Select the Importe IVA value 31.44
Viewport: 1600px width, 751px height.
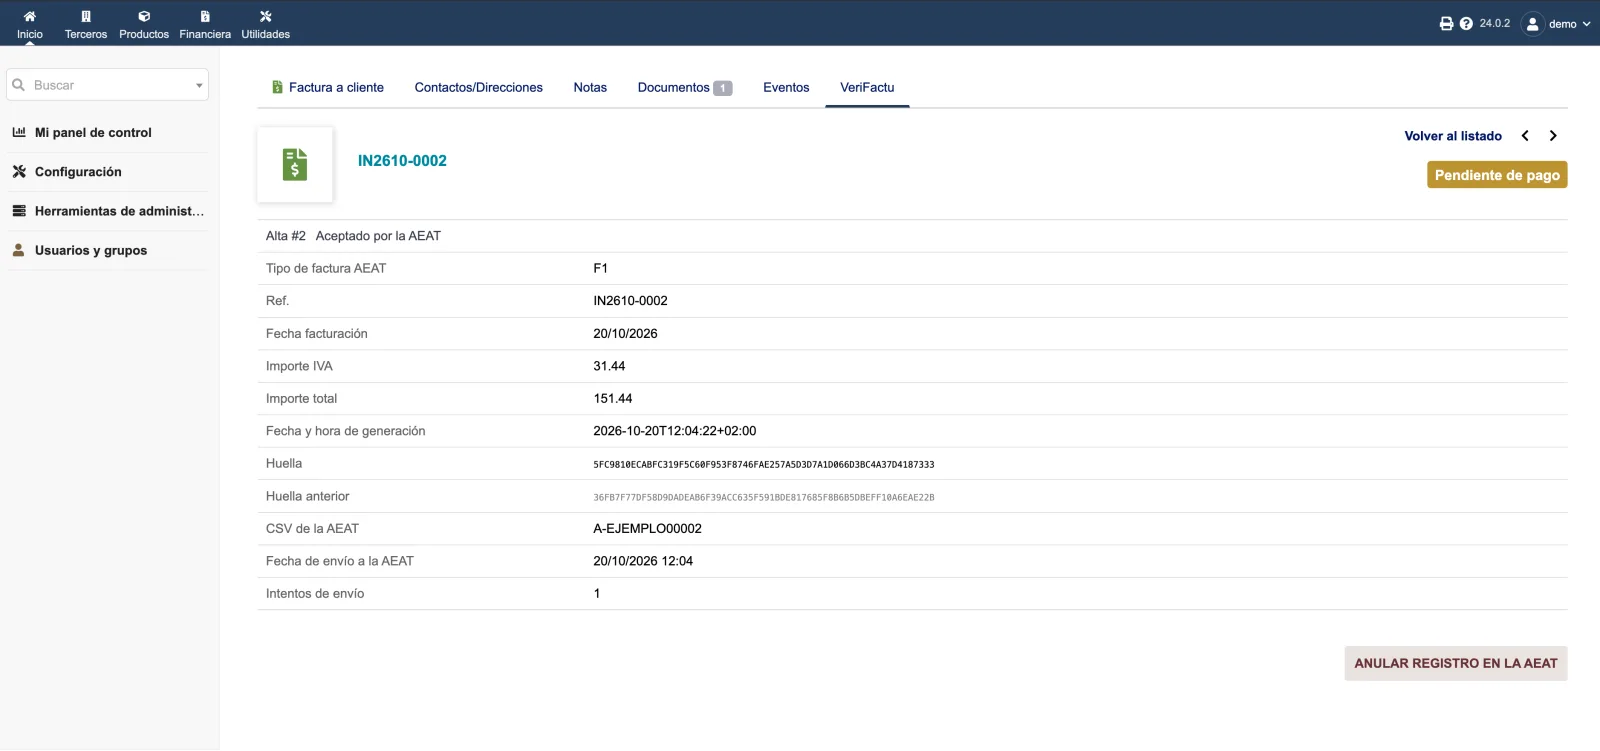[609, 366]
